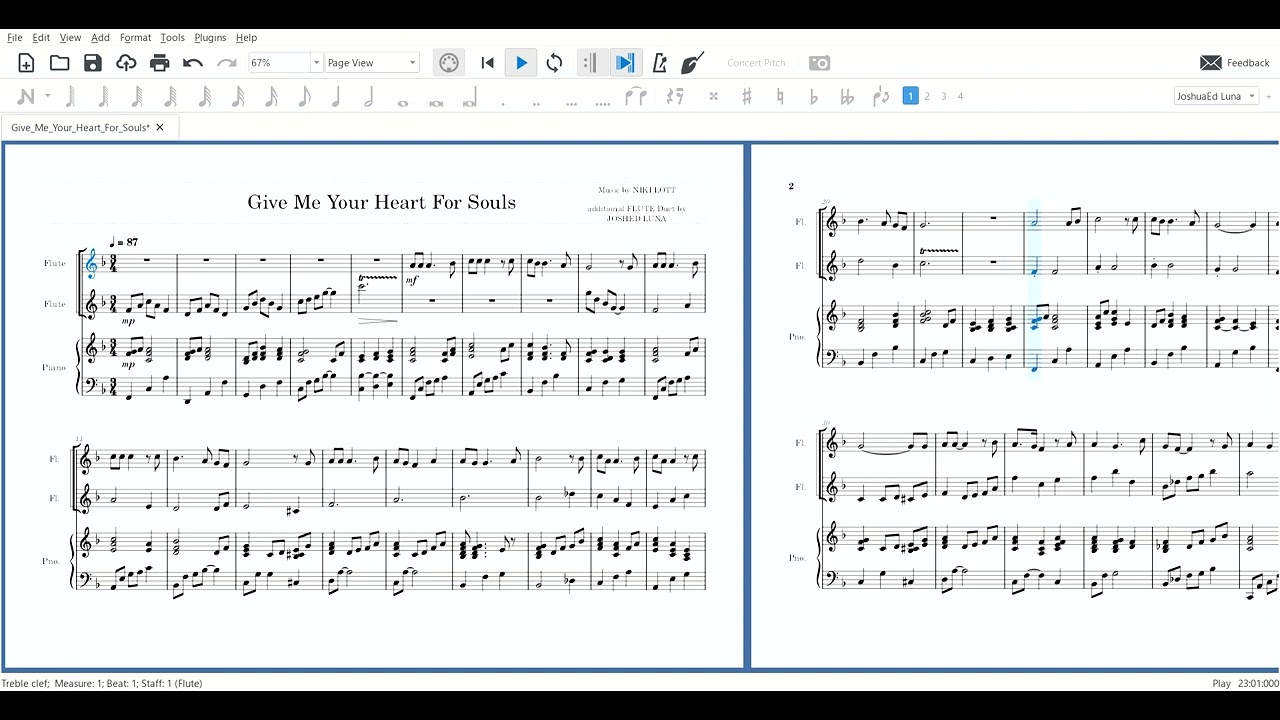The height and width of the screenshot is (720, 1280).
Task: Print the score using the printer icon
Action: [x=159, y=63]
